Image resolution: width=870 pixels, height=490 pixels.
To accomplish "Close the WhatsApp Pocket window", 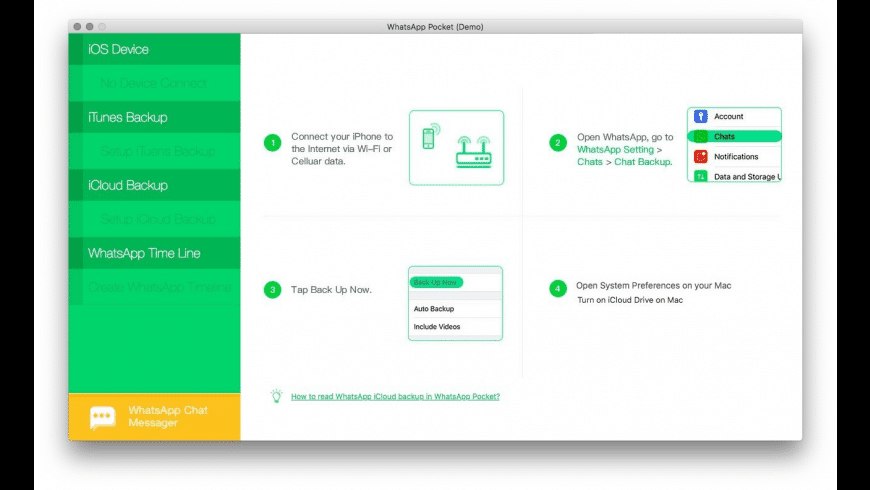I will pos(77,27).
